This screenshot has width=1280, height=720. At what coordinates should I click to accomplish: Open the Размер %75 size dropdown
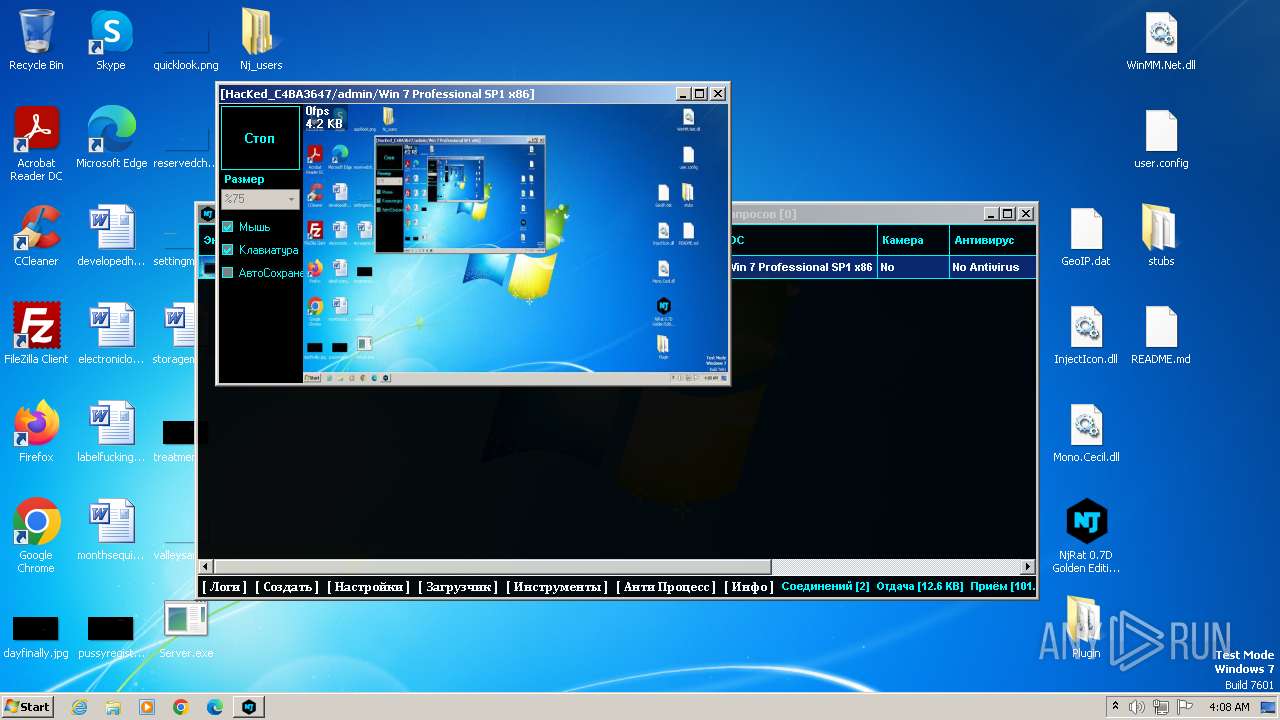click(260, 199)
